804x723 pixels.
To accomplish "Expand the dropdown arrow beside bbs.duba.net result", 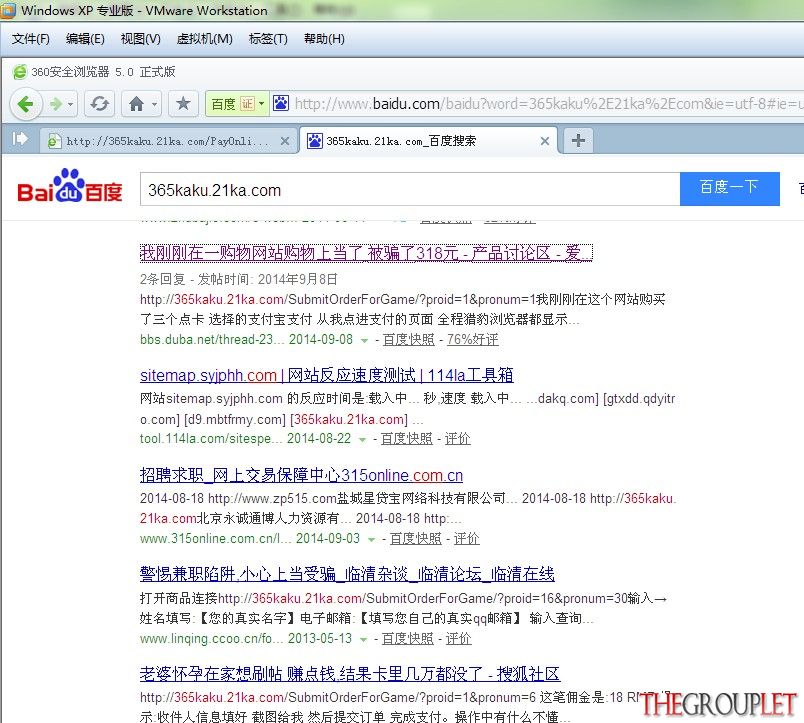I will 364,340.
